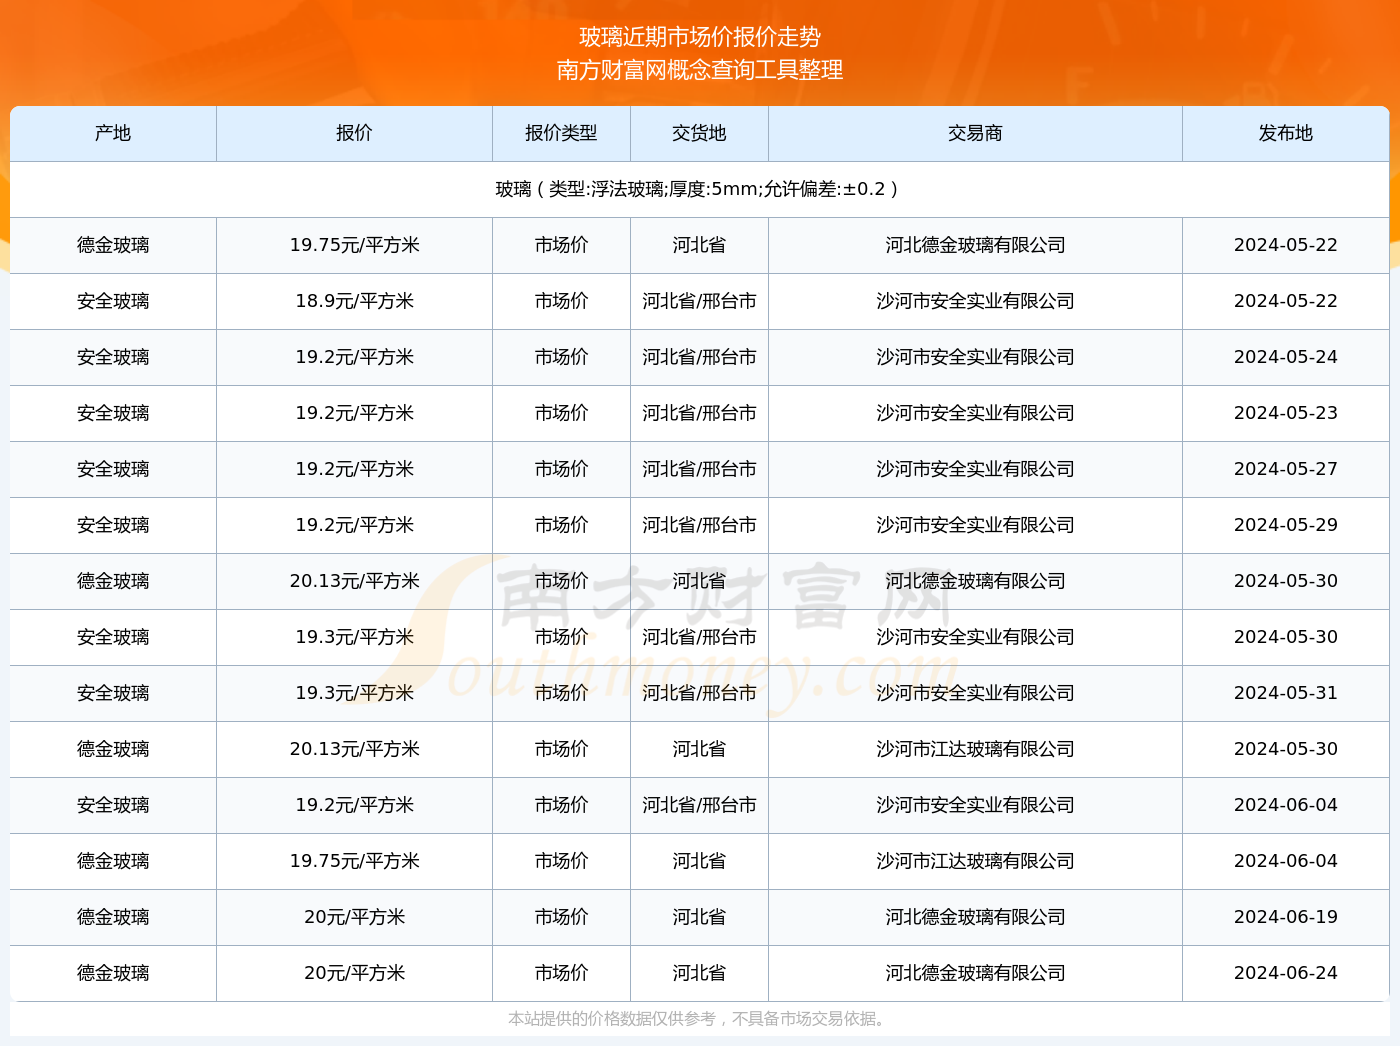Click 安全玻璃 in the 2024-05-23 row

point(113,413)
